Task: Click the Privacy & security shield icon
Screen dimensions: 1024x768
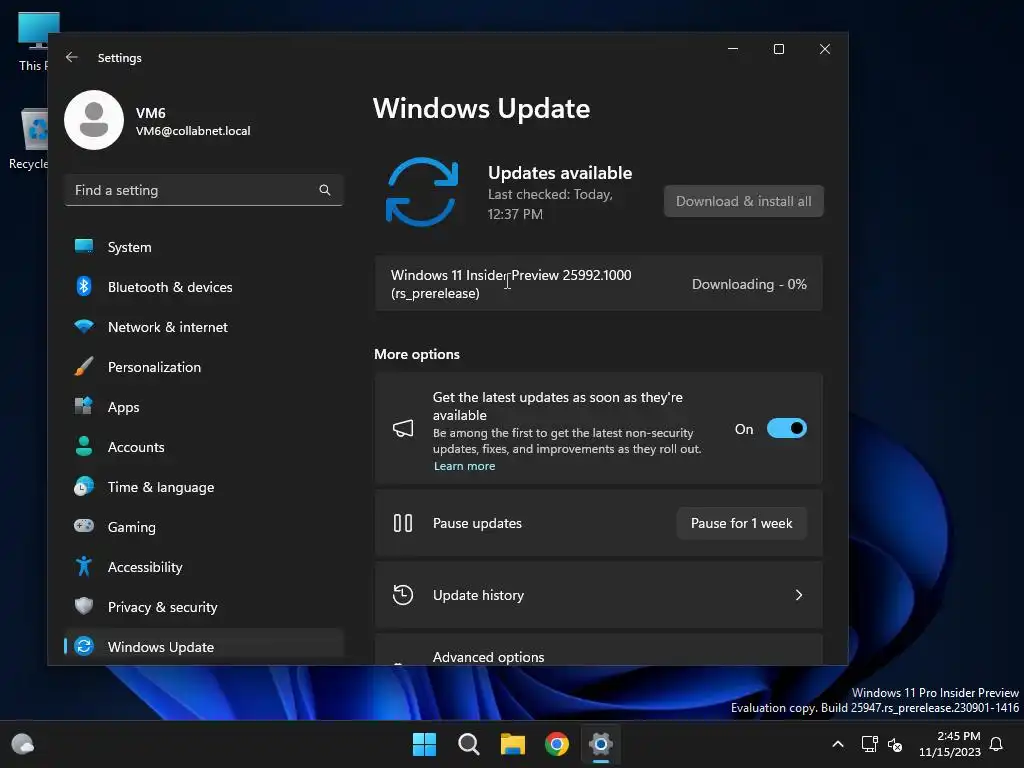Action: [84, 606]
